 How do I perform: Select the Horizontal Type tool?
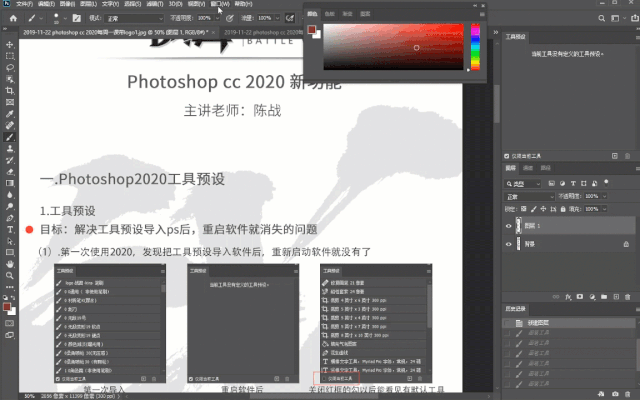[10, 229]
